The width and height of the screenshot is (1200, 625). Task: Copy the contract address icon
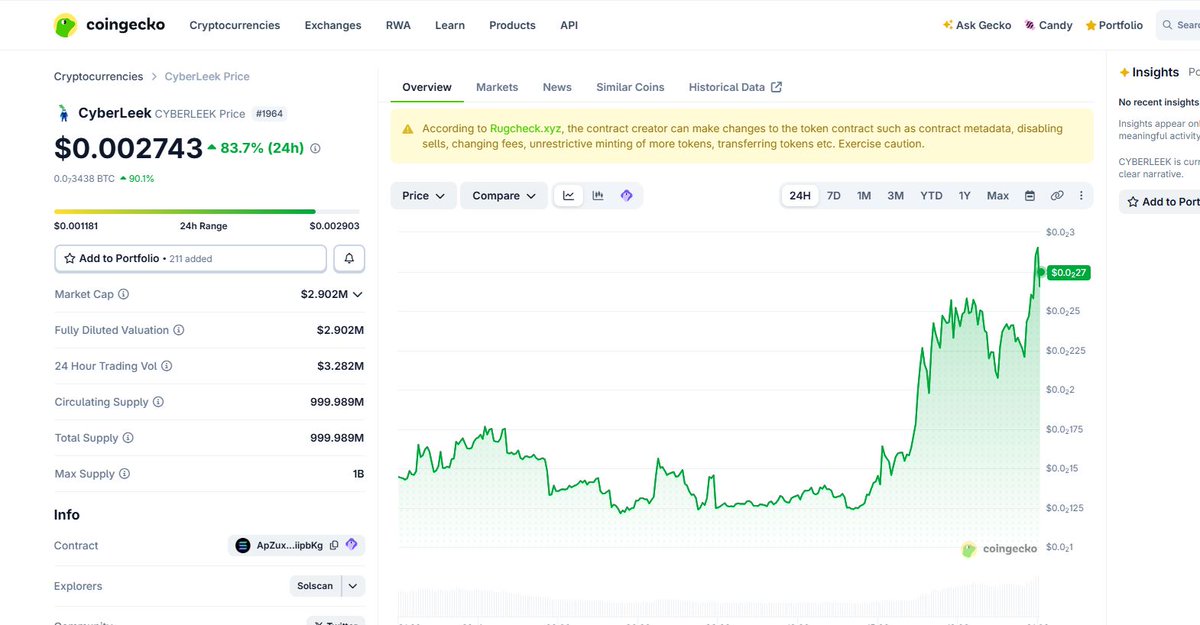click(334, 545)
